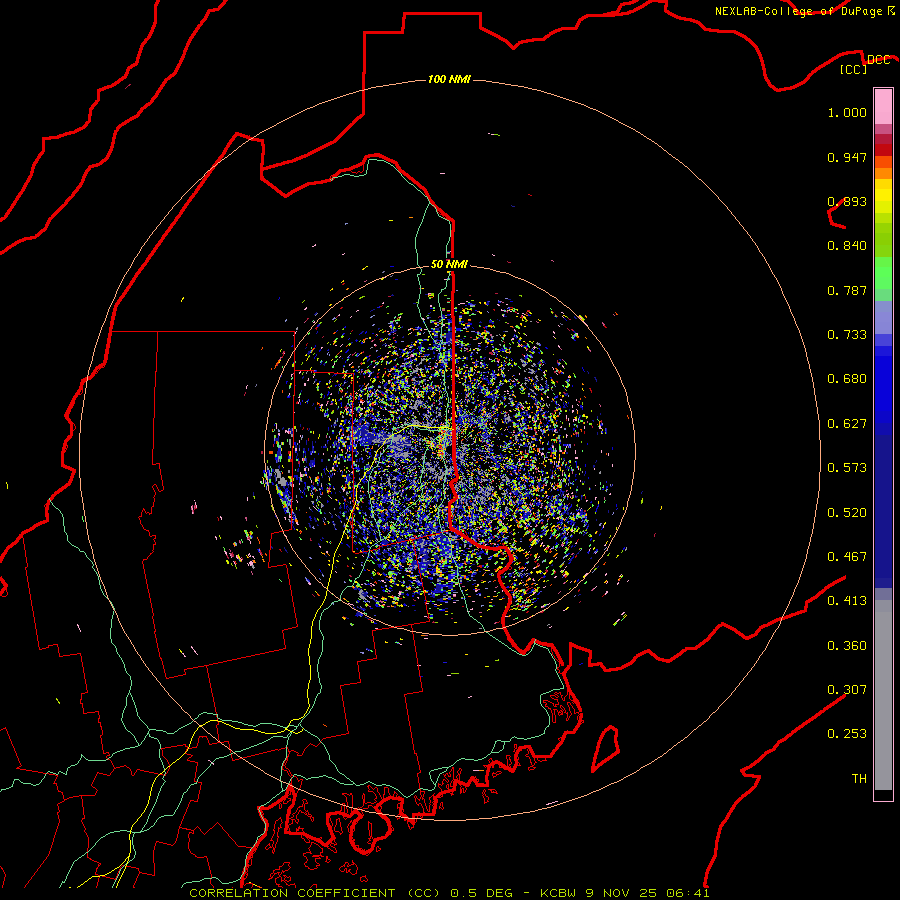Click the lavender segment of the color bar

883,318
